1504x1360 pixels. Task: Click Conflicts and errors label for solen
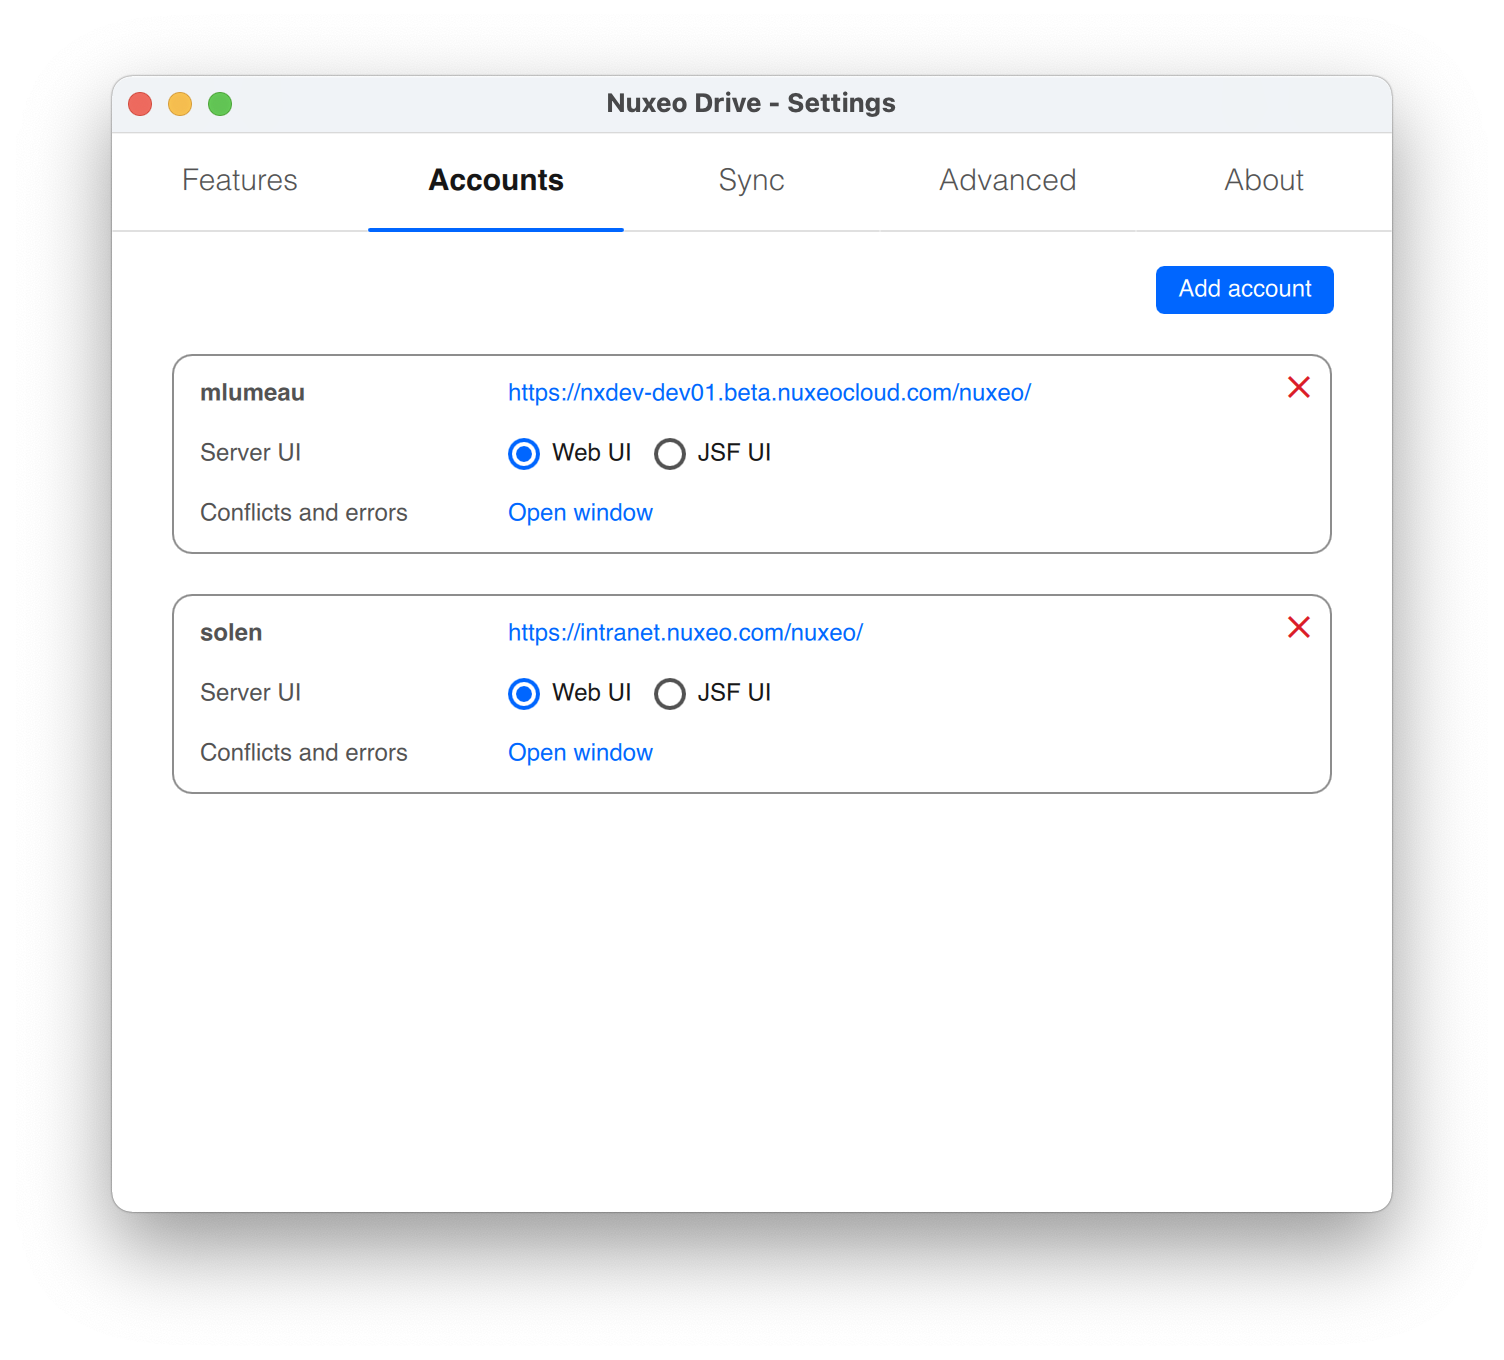tap(304, 753)
